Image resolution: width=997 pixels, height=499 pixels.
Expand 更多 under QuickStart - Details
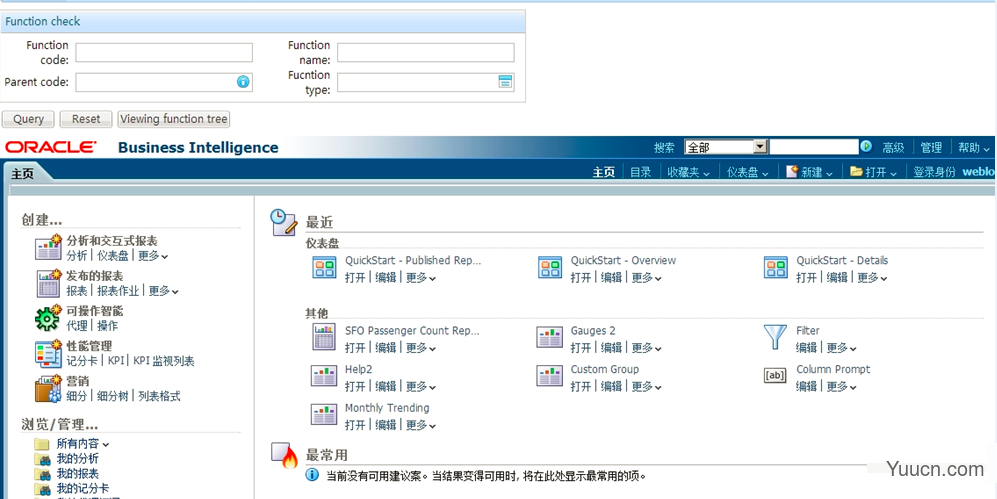pos(868,278)
